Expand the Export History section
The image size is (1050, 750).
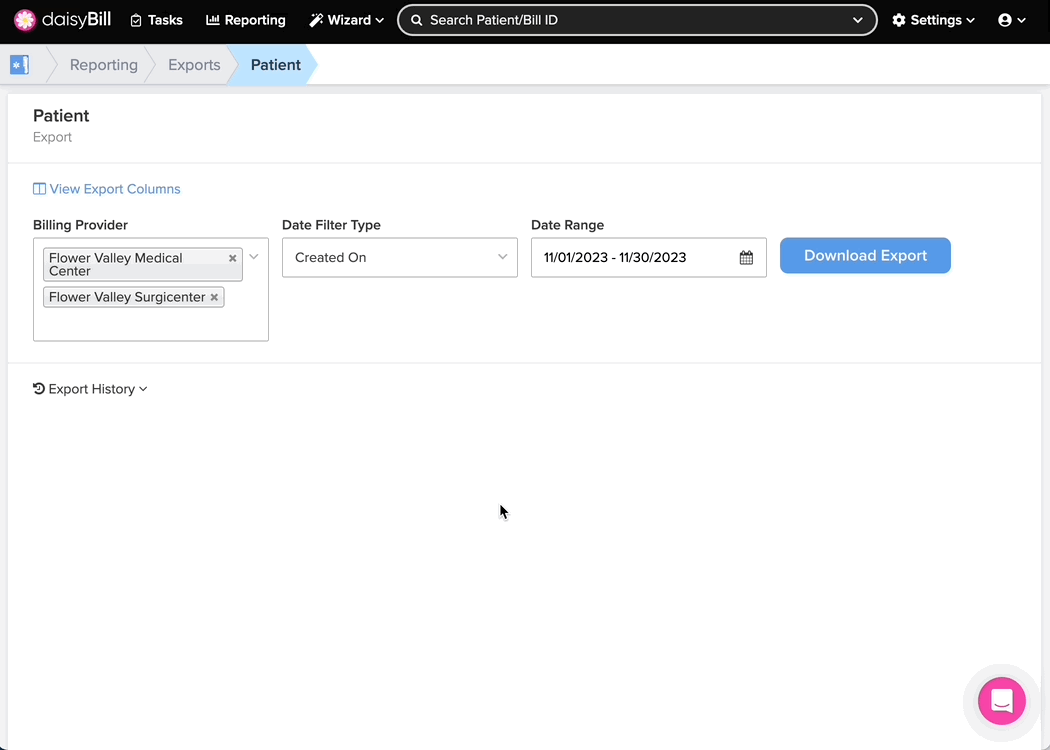pos(90,389)
